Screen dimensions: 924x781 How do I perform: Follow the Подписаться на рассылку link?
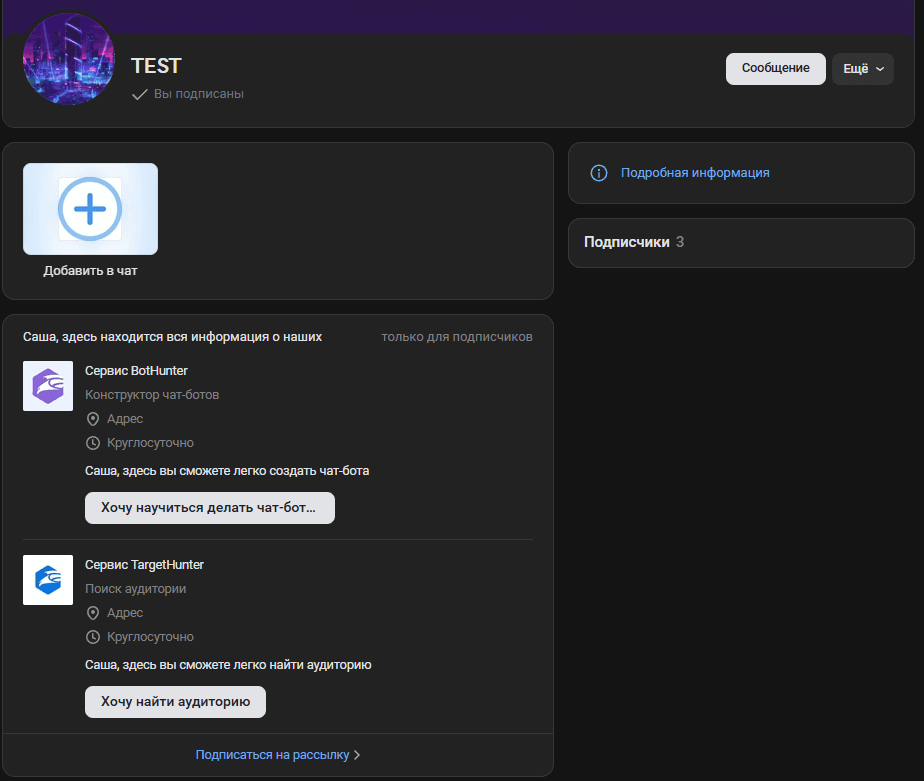pyautogui.click(x=272, y=755)
